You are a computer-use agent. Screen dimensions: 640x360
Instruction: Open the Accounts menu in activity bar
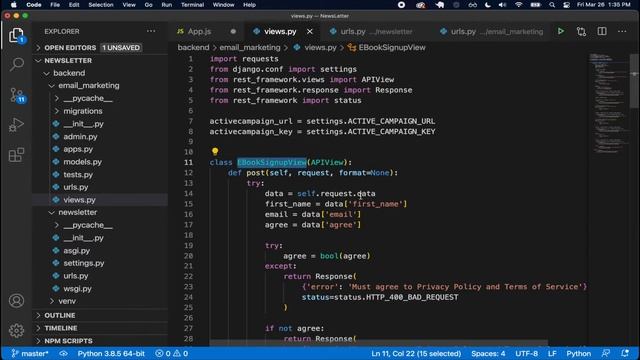click(16, 301)
